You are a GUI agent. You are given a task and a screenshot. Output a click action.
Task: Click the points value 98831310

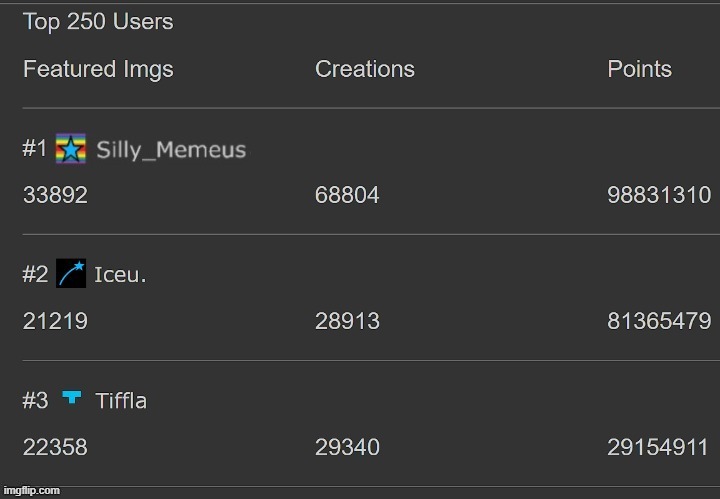(x=659, y=196)
